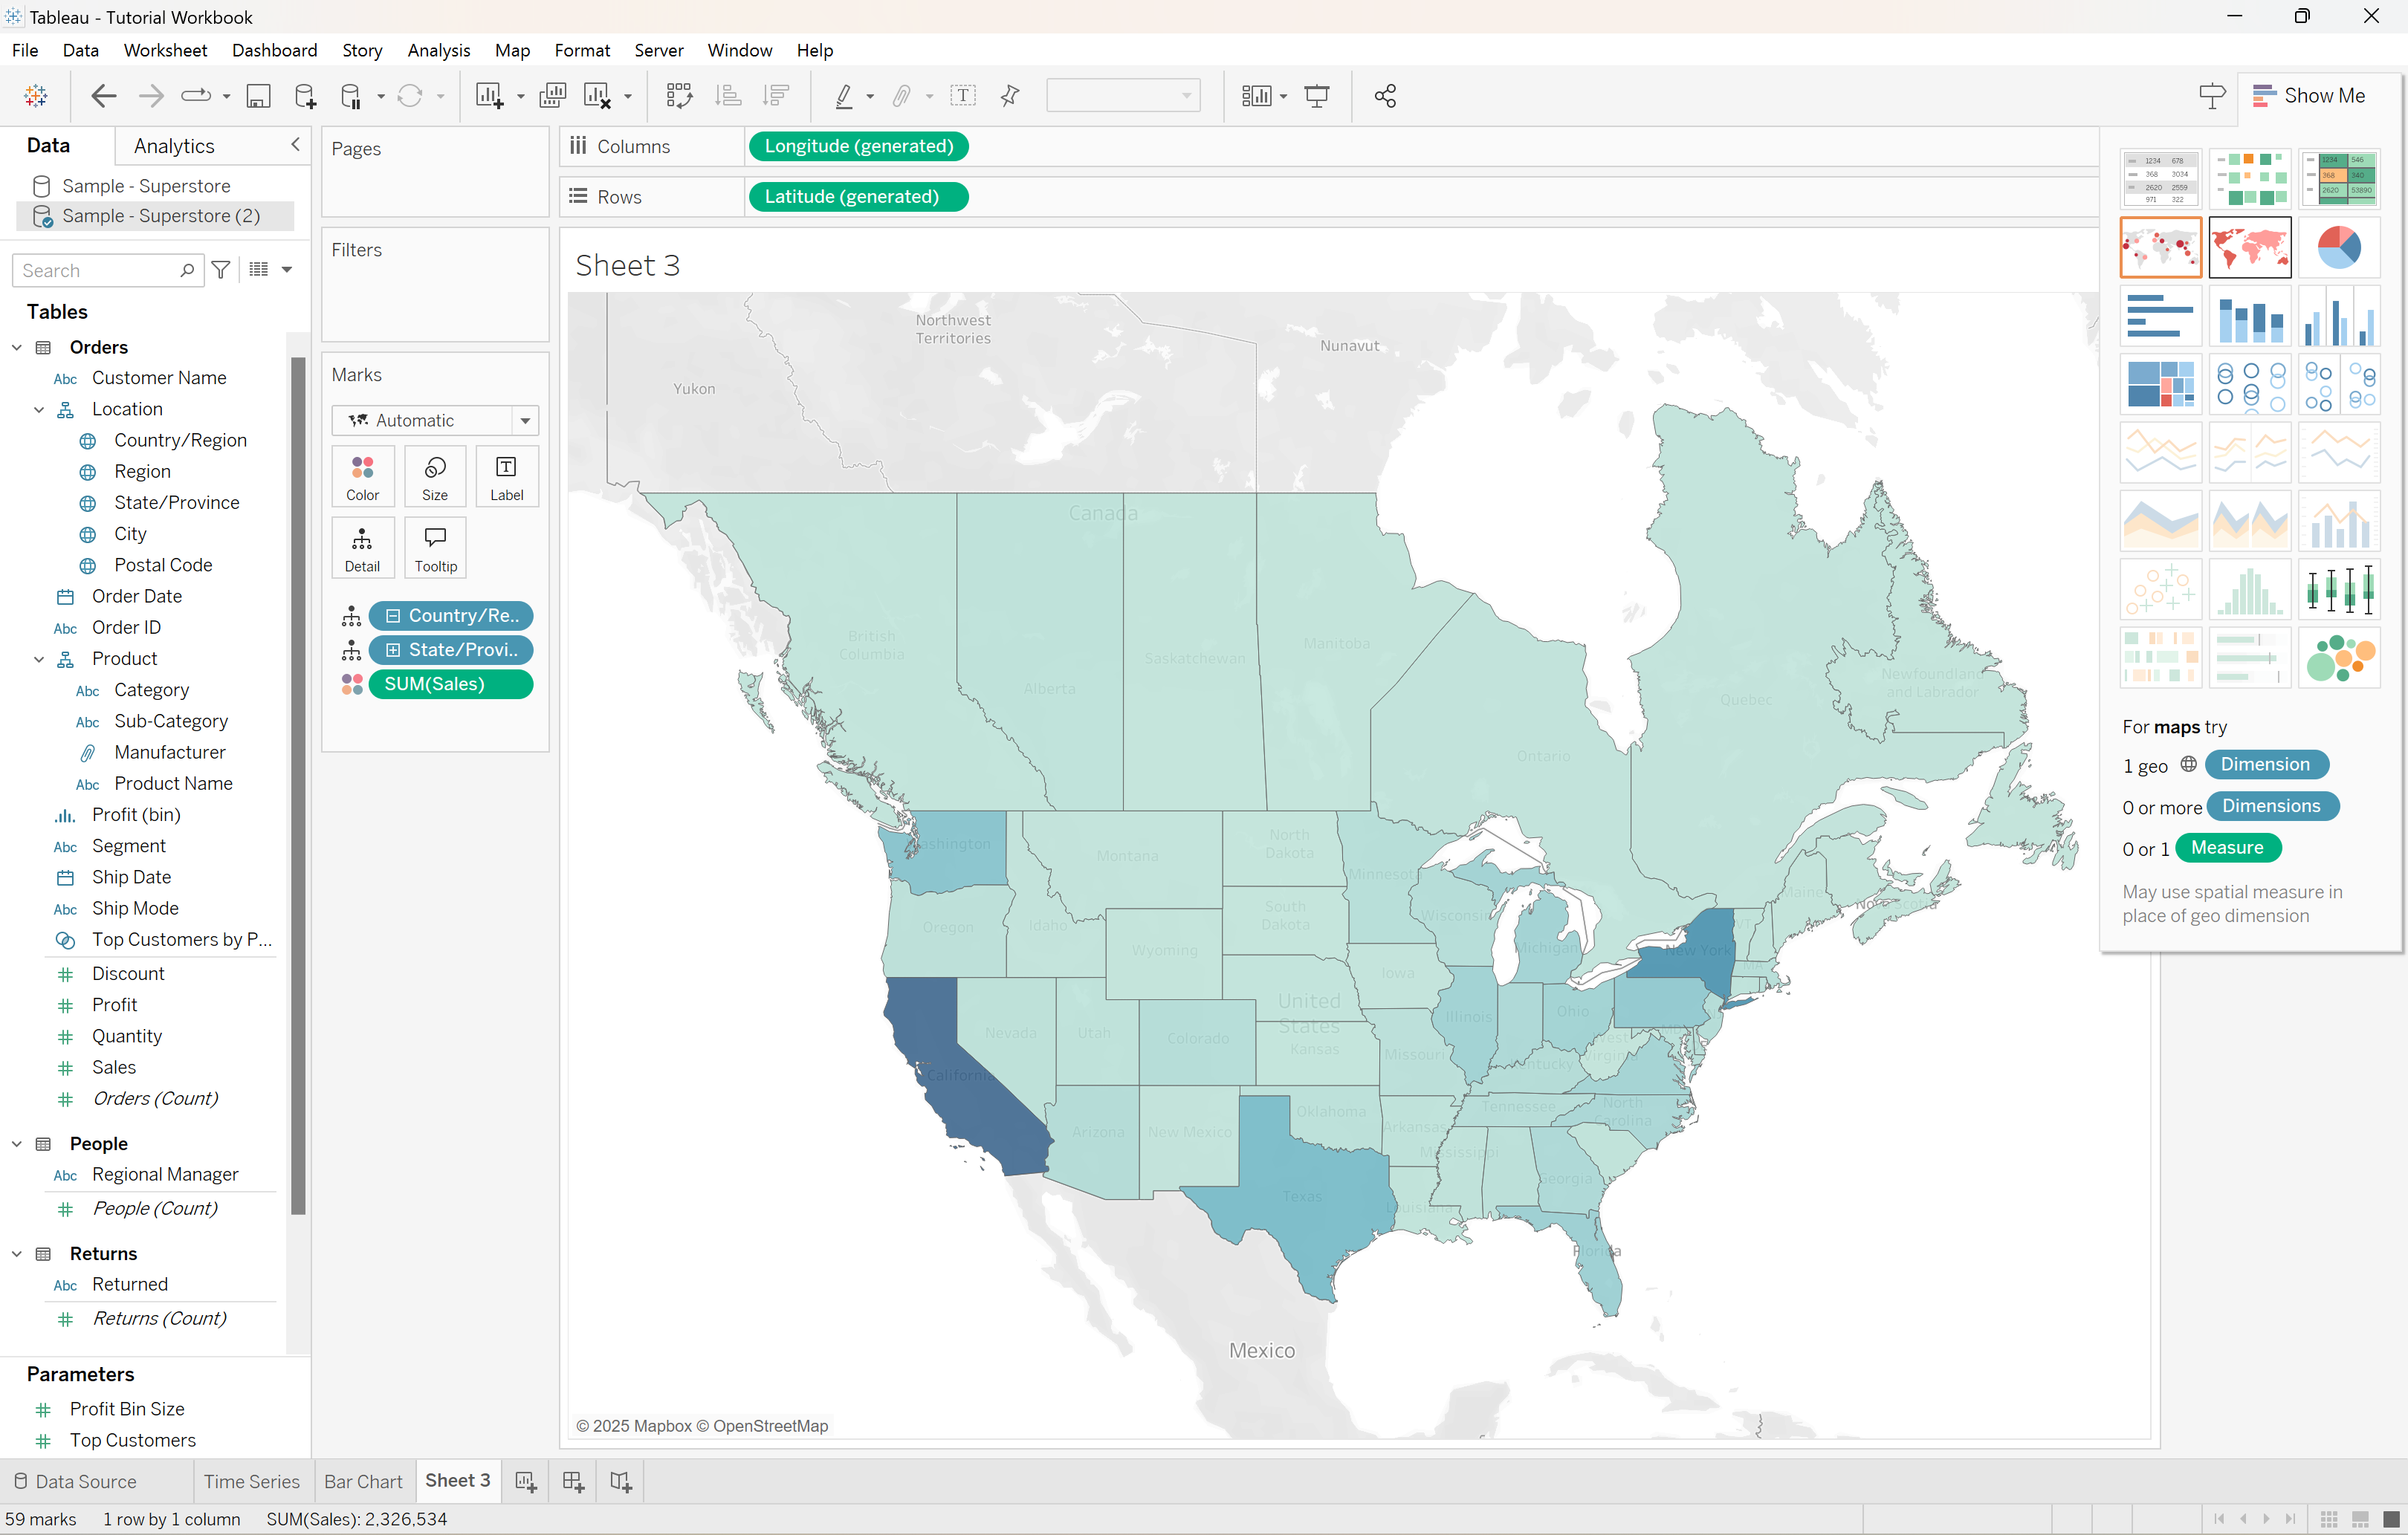The image size is (2408, 1535).
Task: Toggle drill on State/Province pill
Action: [393, 650]
